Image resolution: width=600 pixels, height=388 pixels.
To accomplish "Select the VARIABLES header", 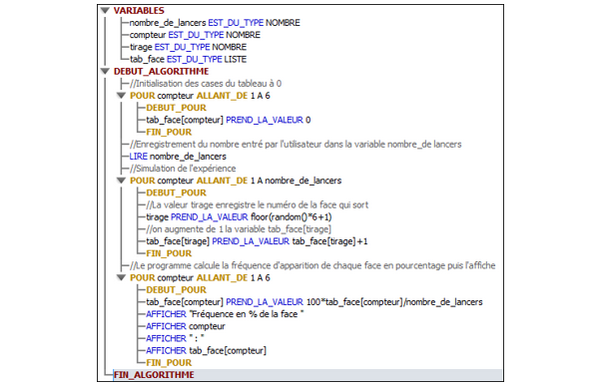I will (139, 11).
